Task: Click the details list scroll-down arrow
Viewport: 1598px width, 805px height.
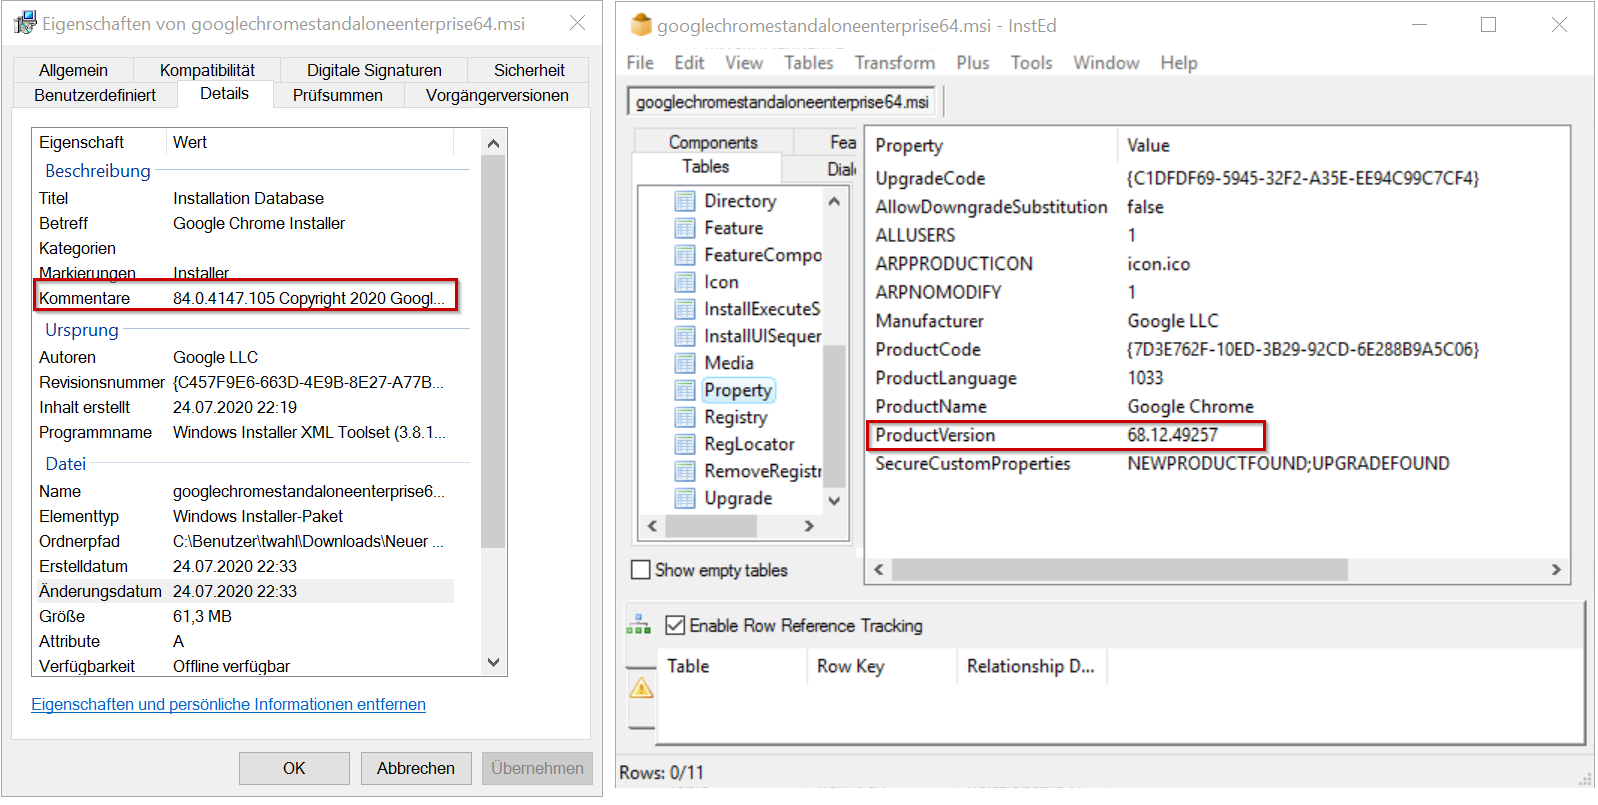Action: coord(493,662)
